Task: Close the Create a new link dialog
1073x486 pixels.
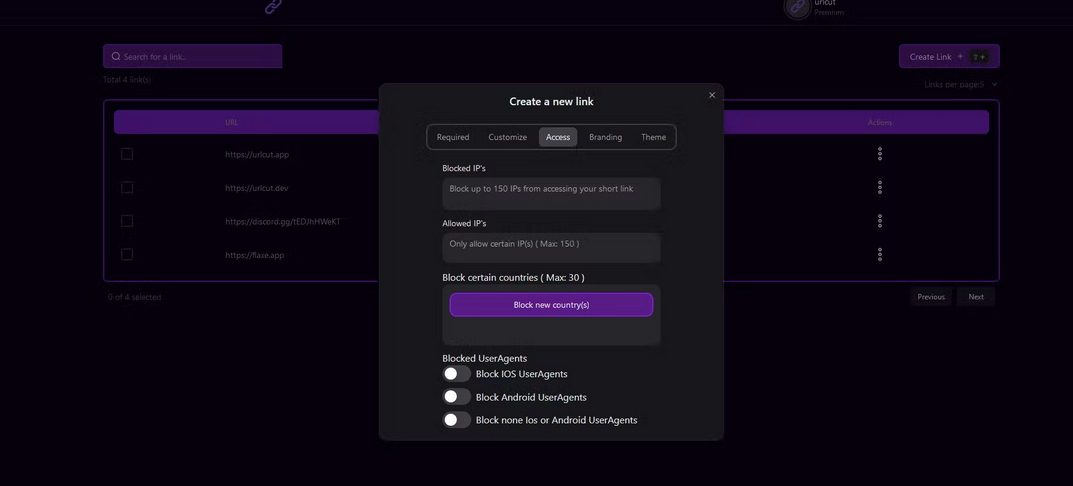Action: (x=712, y=95)
